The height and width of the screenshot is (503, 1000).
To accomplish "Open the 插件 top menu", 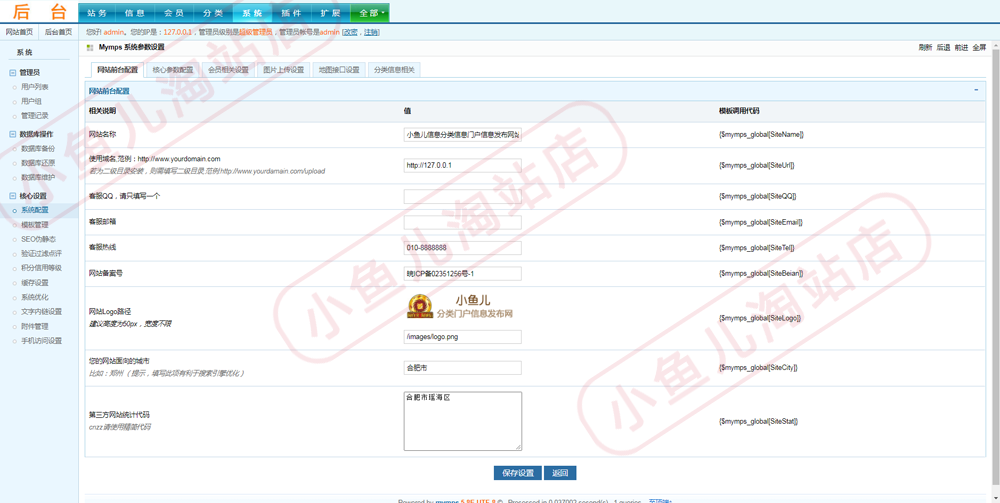I will point(291,13).
